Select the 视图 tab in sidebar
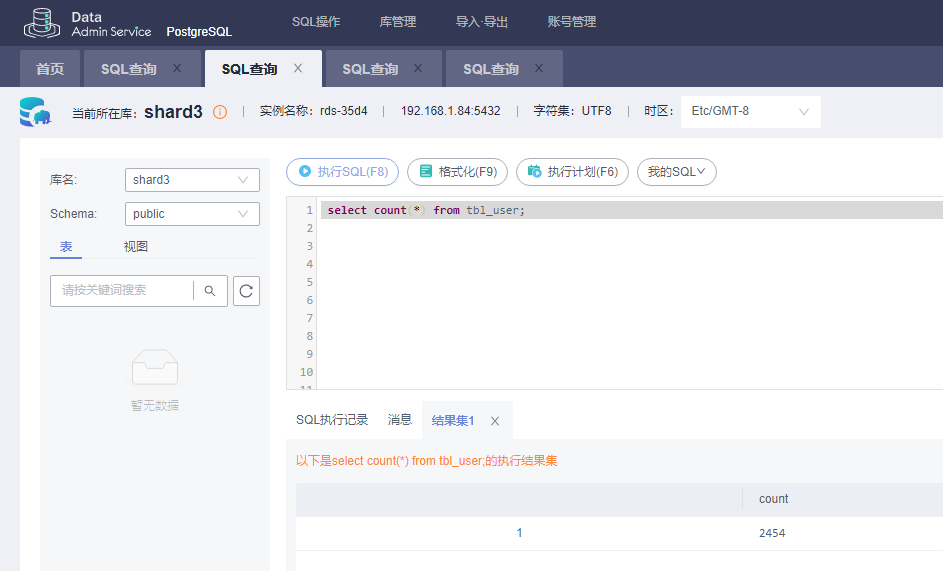Viewport: 943px width, 571px height. (135, 247)
